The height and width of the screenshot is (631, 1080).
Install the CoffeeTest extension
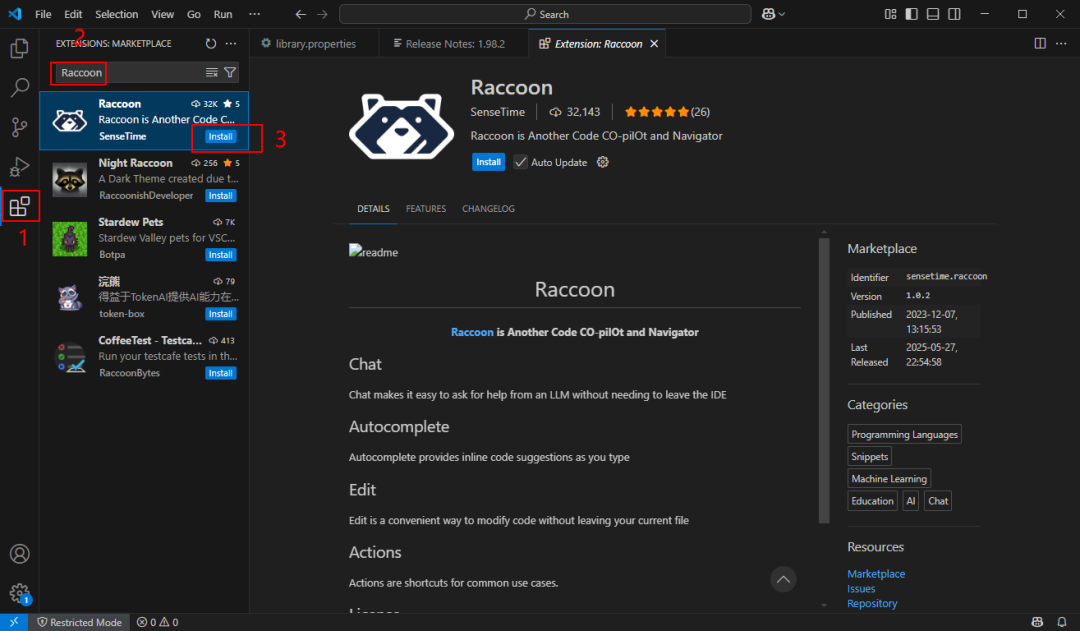[x=220, y=373]
